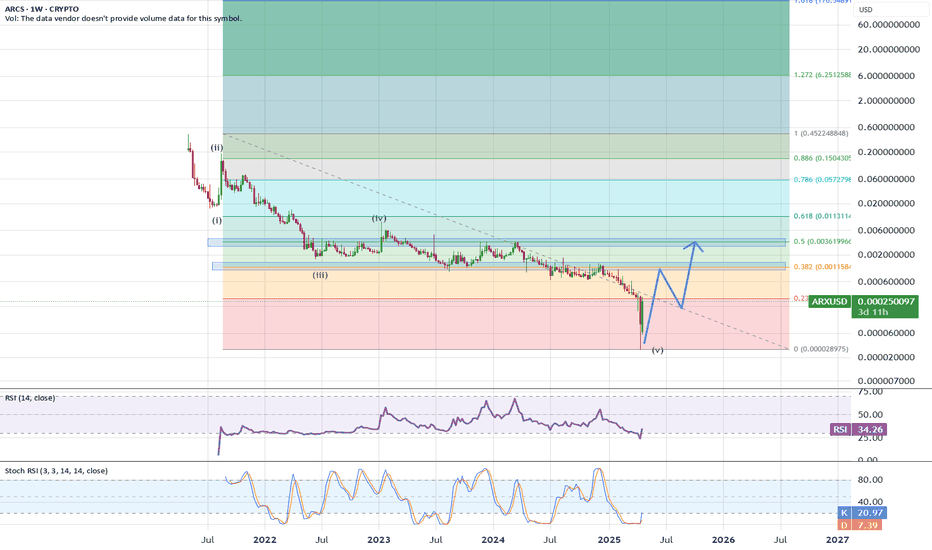Select the (iii) wave label
The height and width of the screenshot is (550, 932).
coord(320,275)
